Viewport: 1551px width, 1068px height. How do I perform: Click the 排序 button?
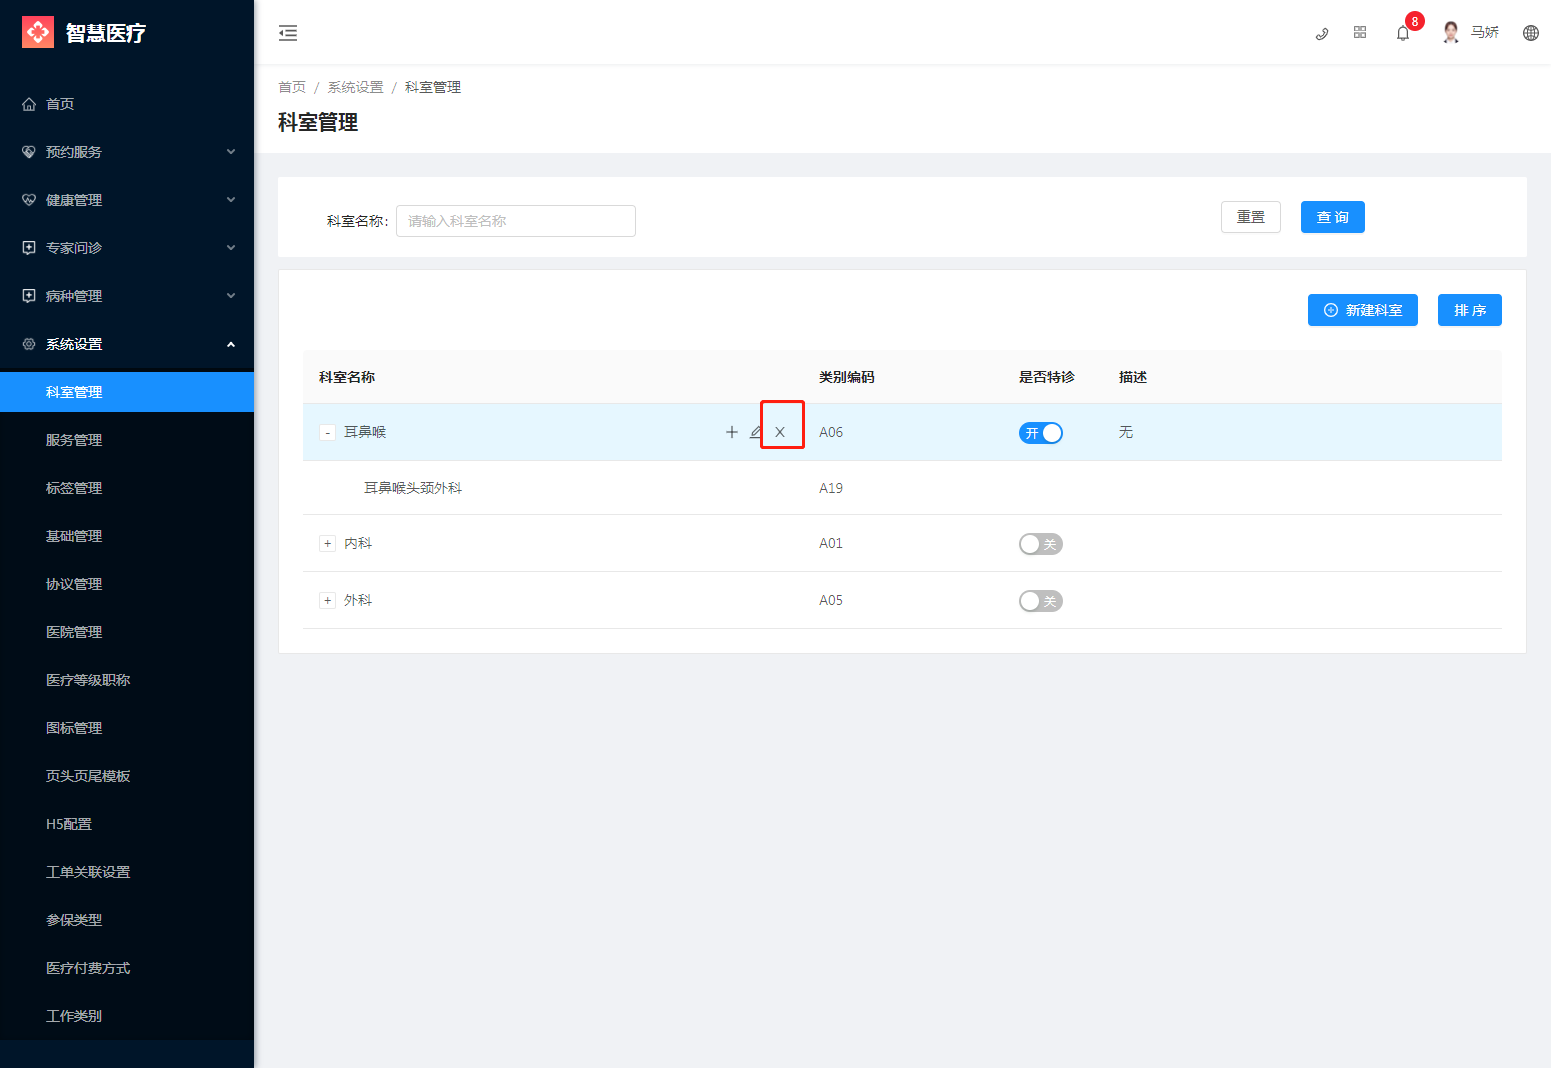tap(1470, 310)
